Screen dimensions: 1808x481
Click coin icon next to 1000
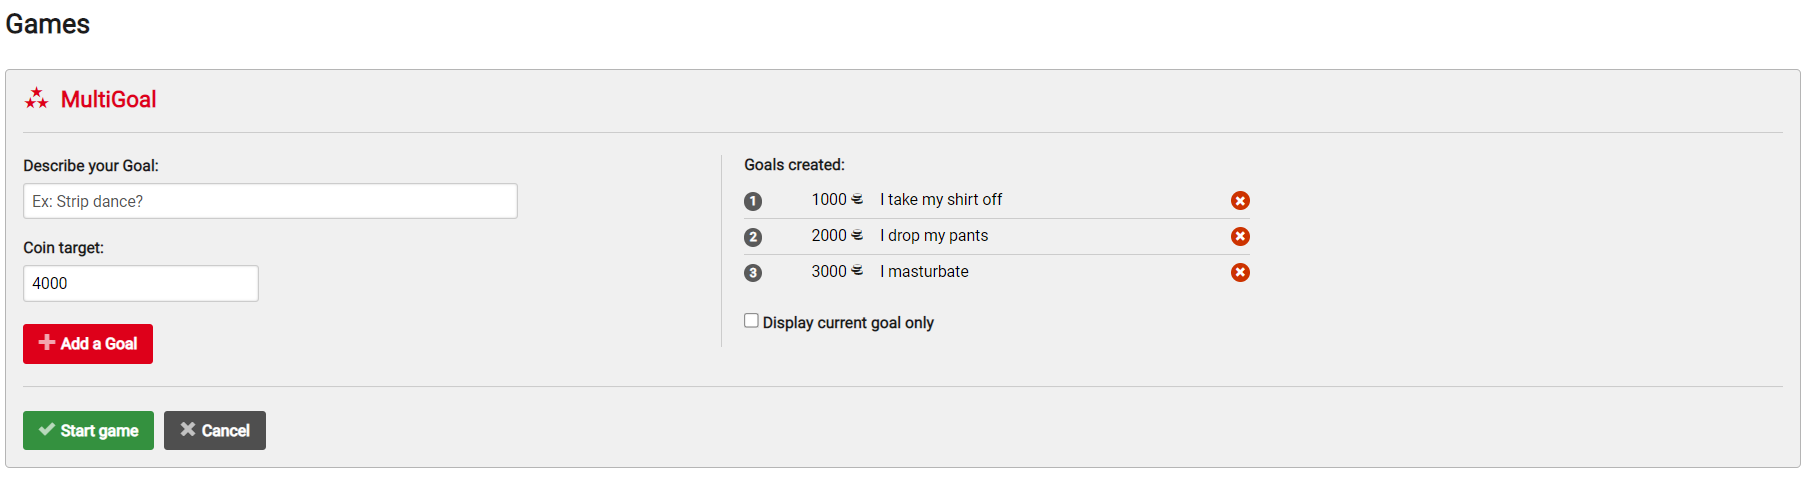click(x=857, y=199)
